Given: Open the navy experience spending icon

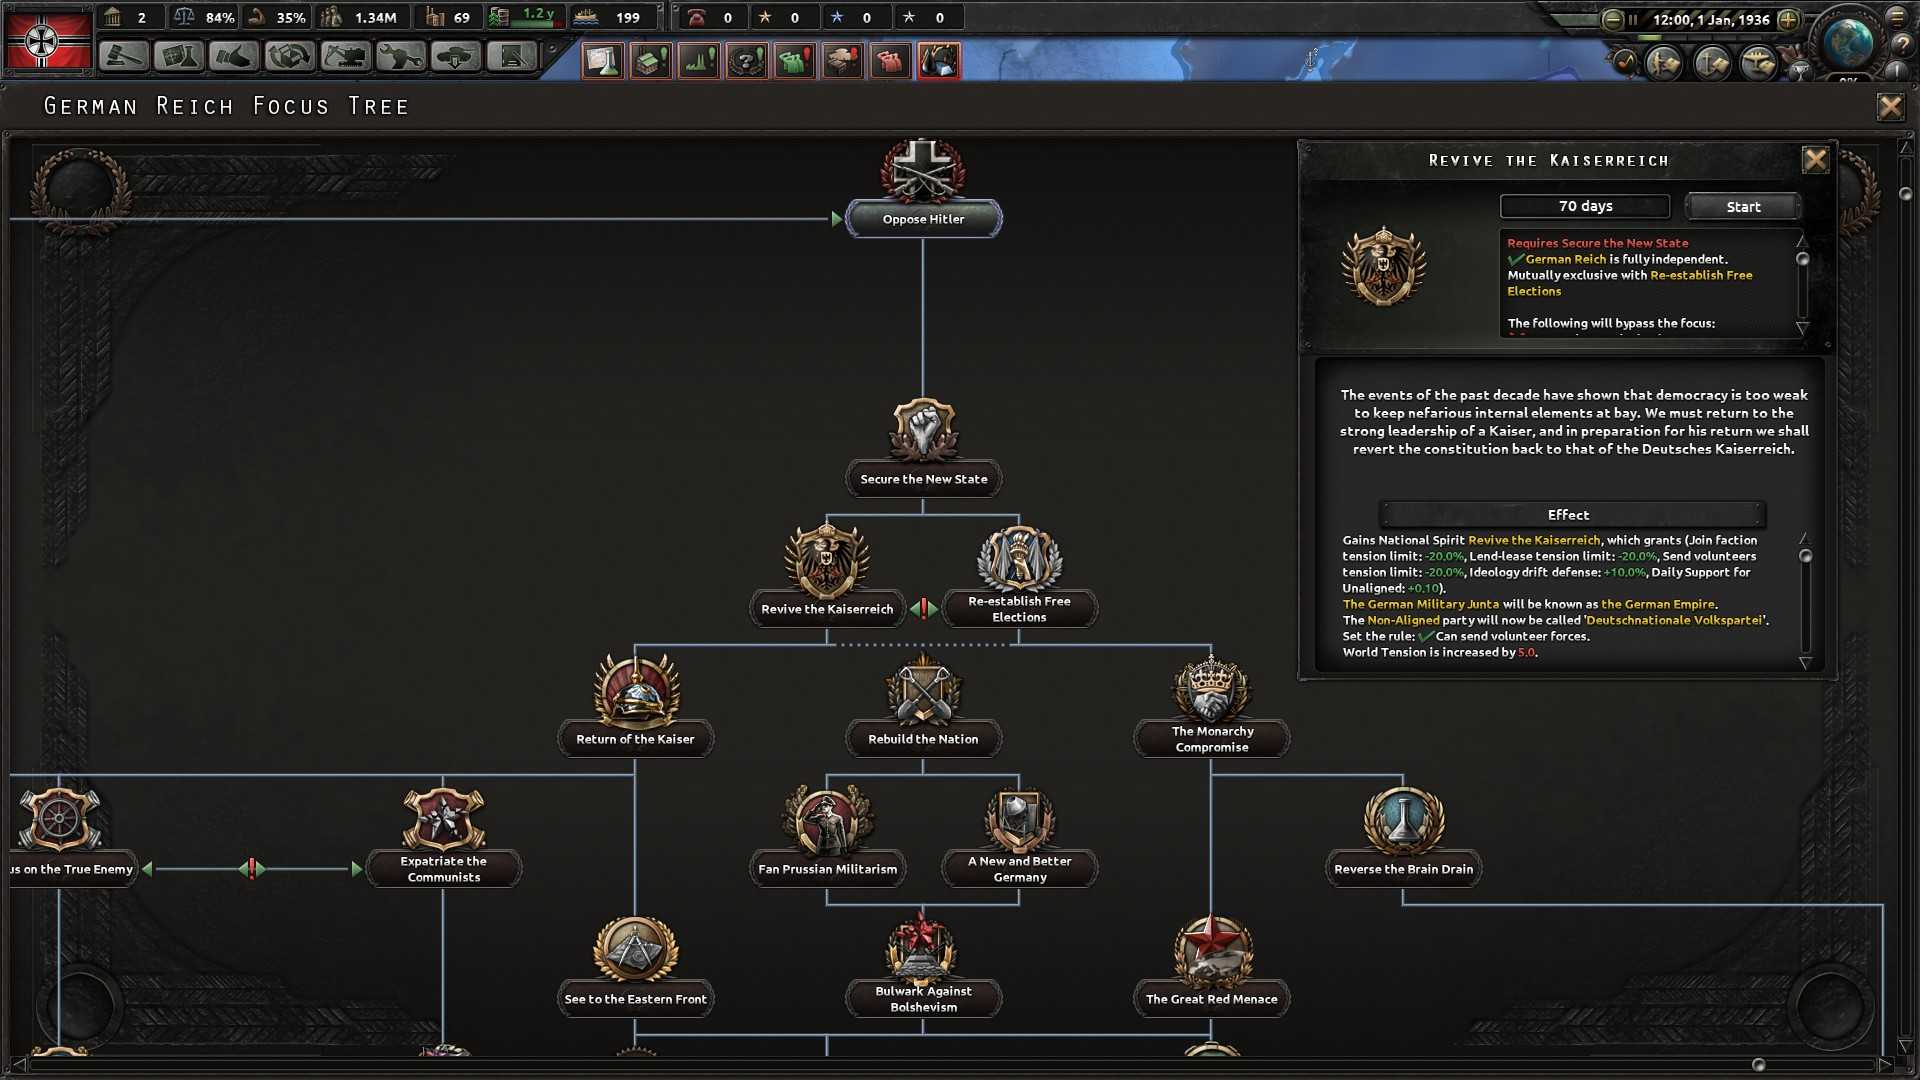Looking at the screenshot, I should [1712, 63].
